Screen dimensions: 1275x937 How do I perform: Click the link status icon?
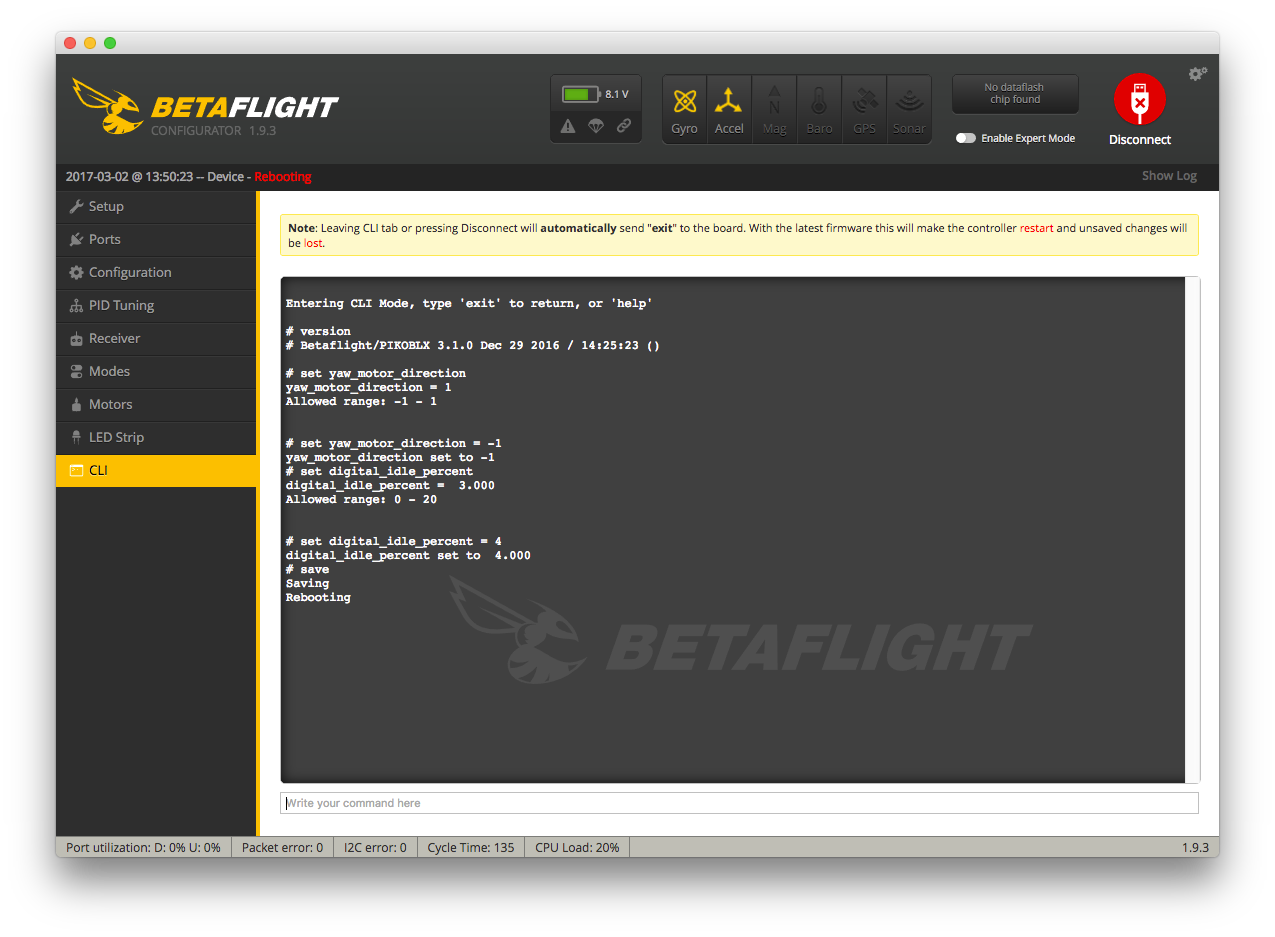tap(624, 126)
